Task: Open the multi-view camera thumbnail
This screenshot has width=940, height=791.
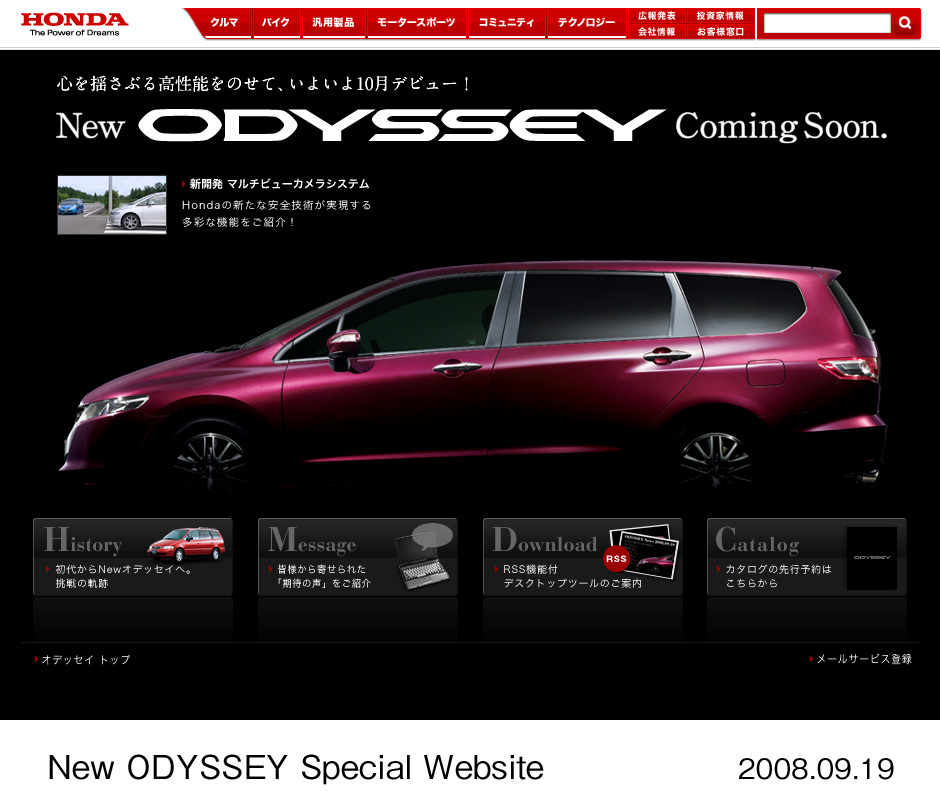Action: click(112, 205)
